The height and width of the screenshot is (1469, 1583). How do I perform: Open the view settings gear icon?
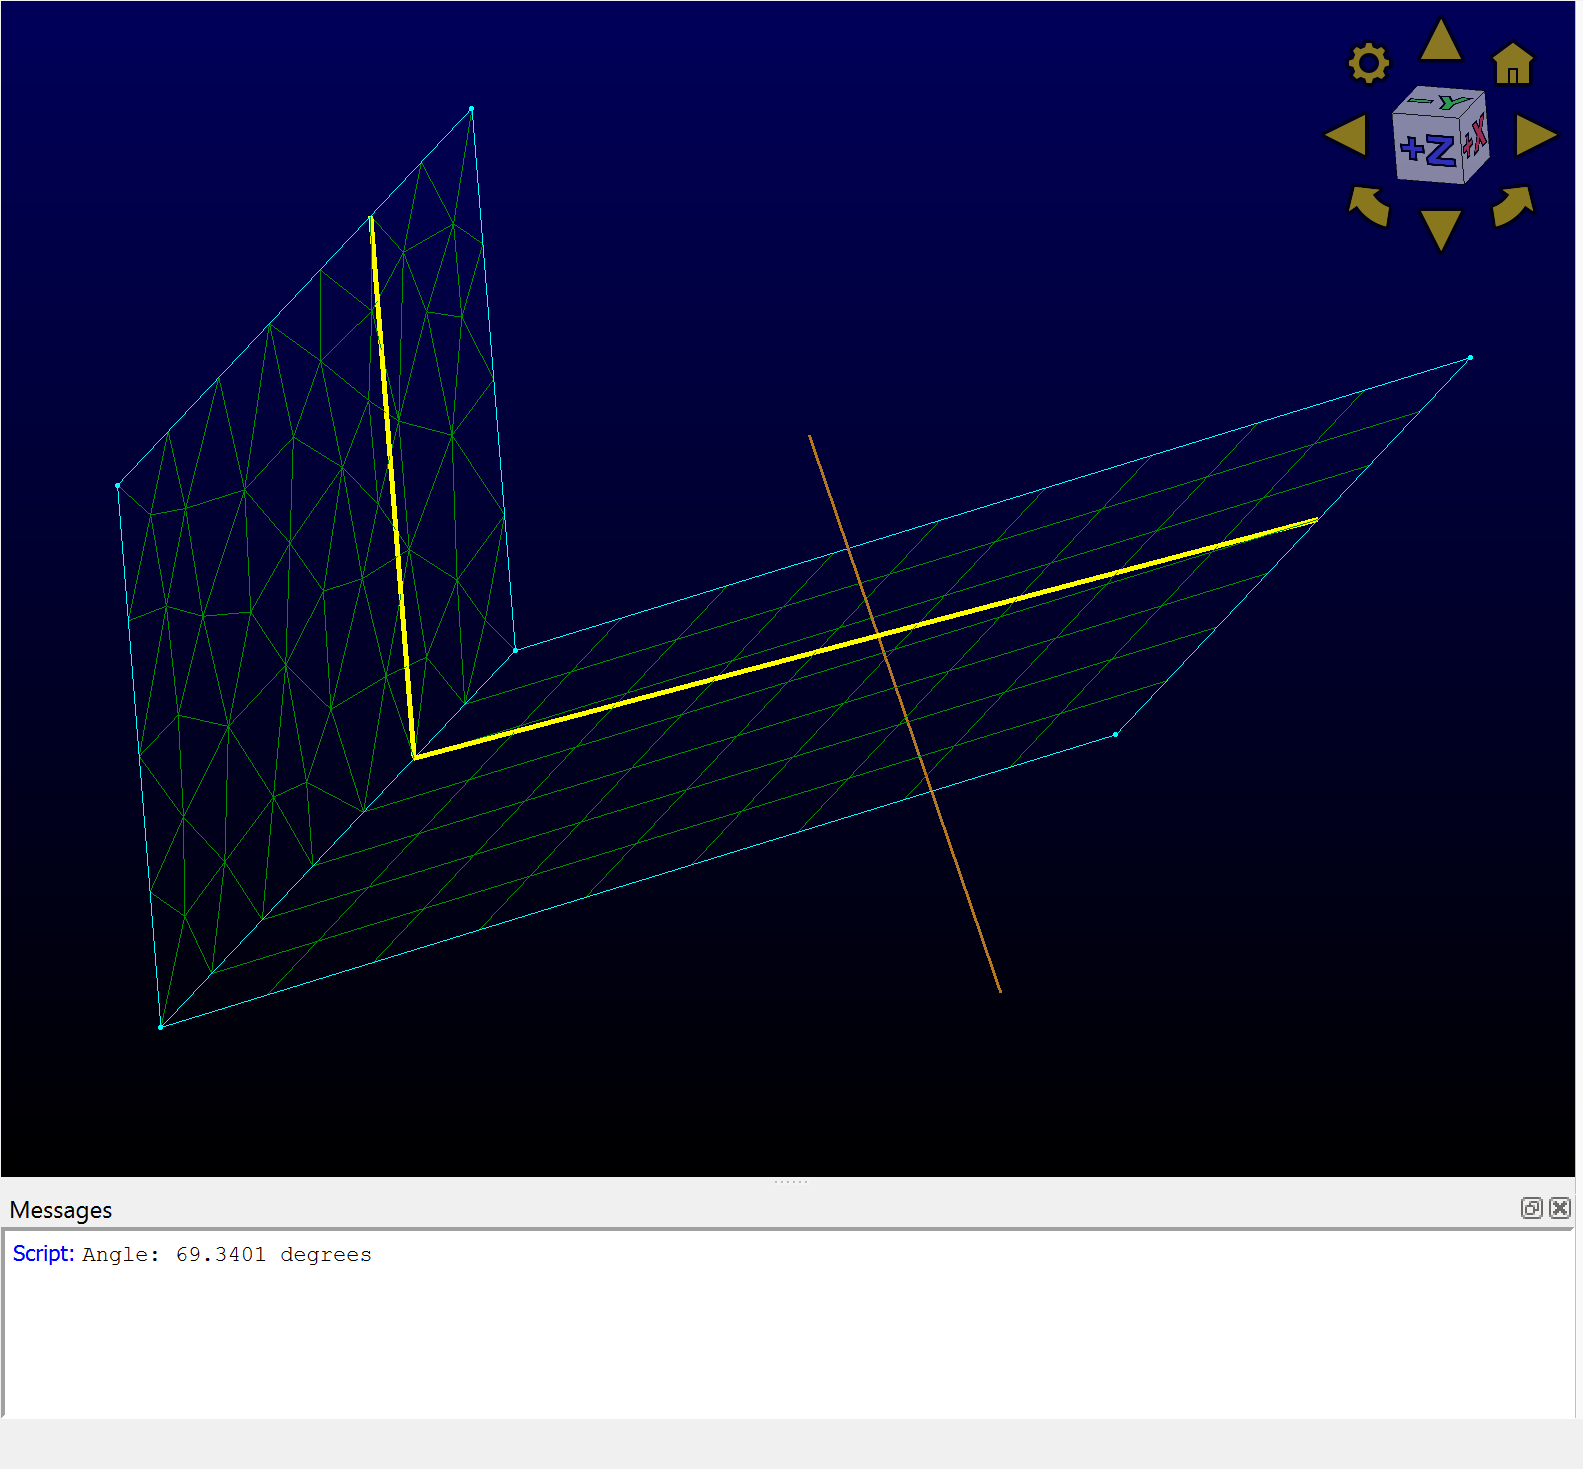pos(1368,63)
